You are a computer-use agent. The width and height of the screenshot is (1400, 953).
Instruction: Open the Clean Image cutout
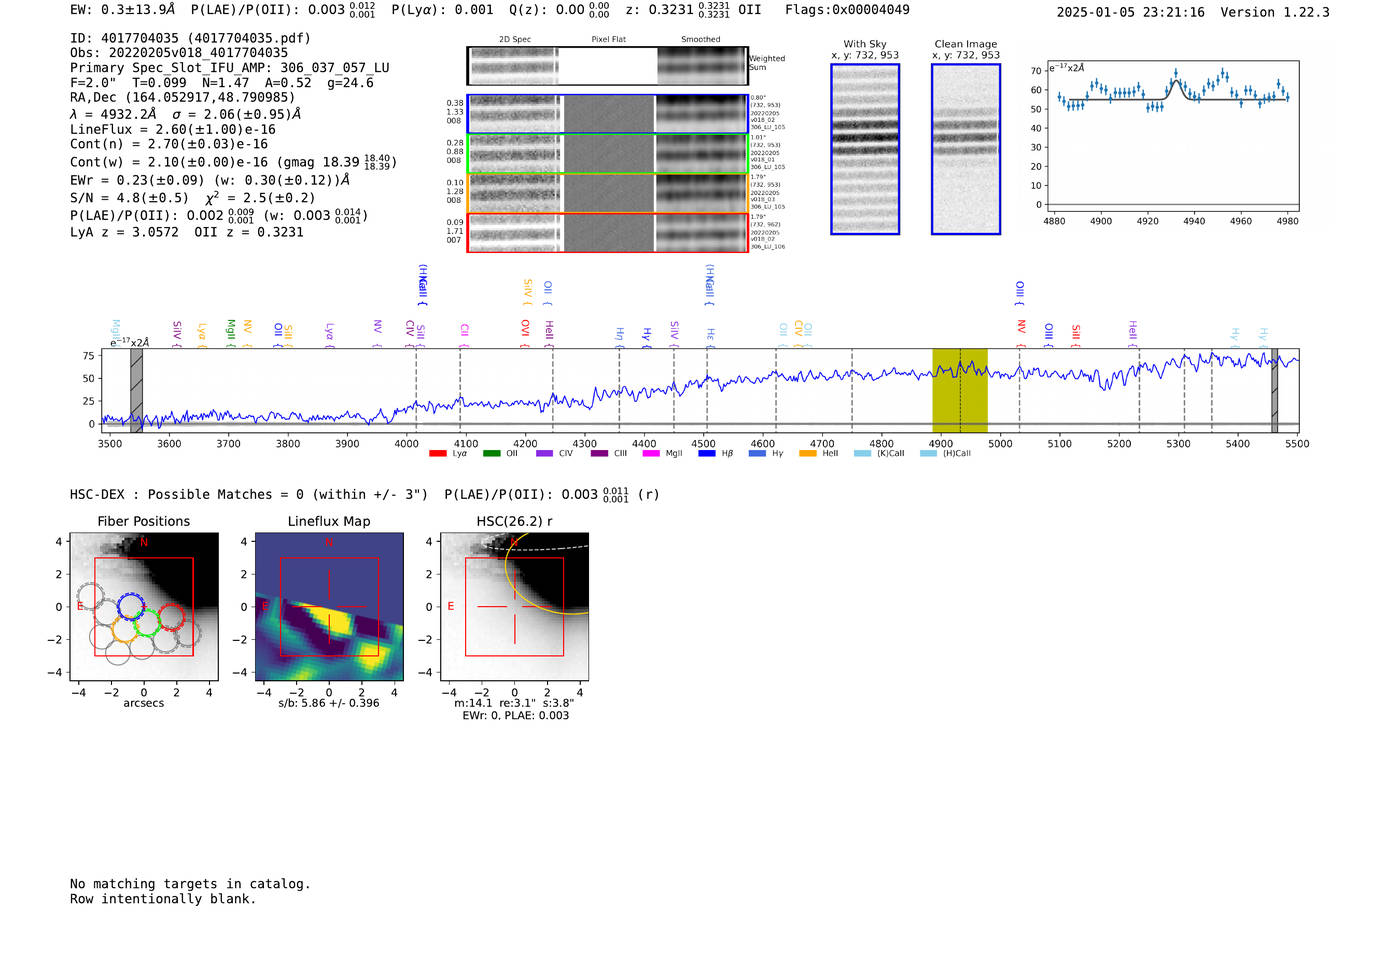click(x=966, y=149)
